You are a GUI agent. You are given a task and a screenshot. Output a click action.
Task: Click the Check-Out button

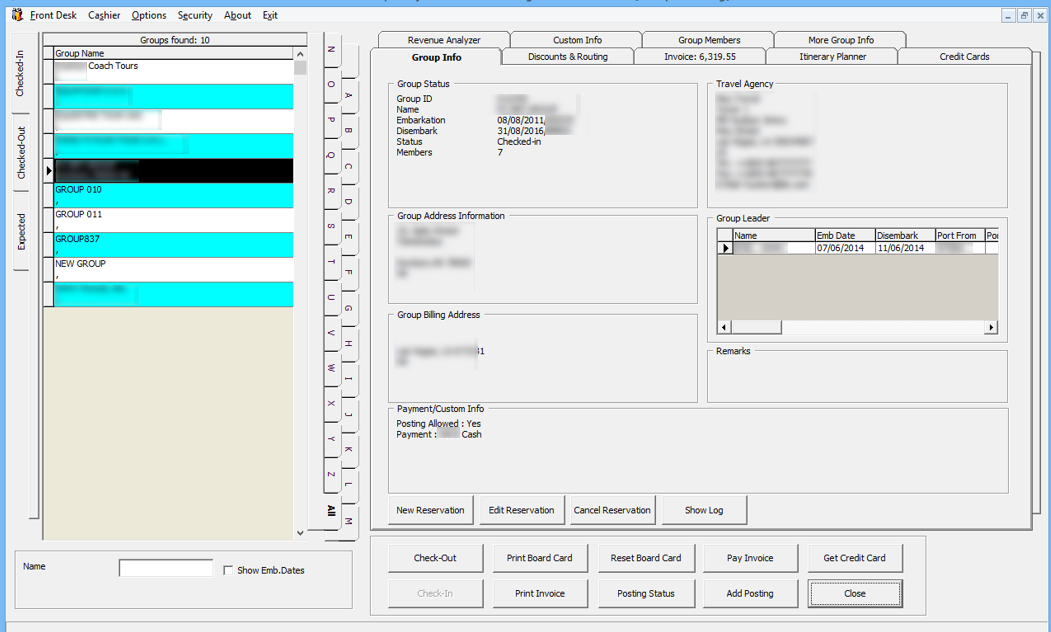coord(435,558)
